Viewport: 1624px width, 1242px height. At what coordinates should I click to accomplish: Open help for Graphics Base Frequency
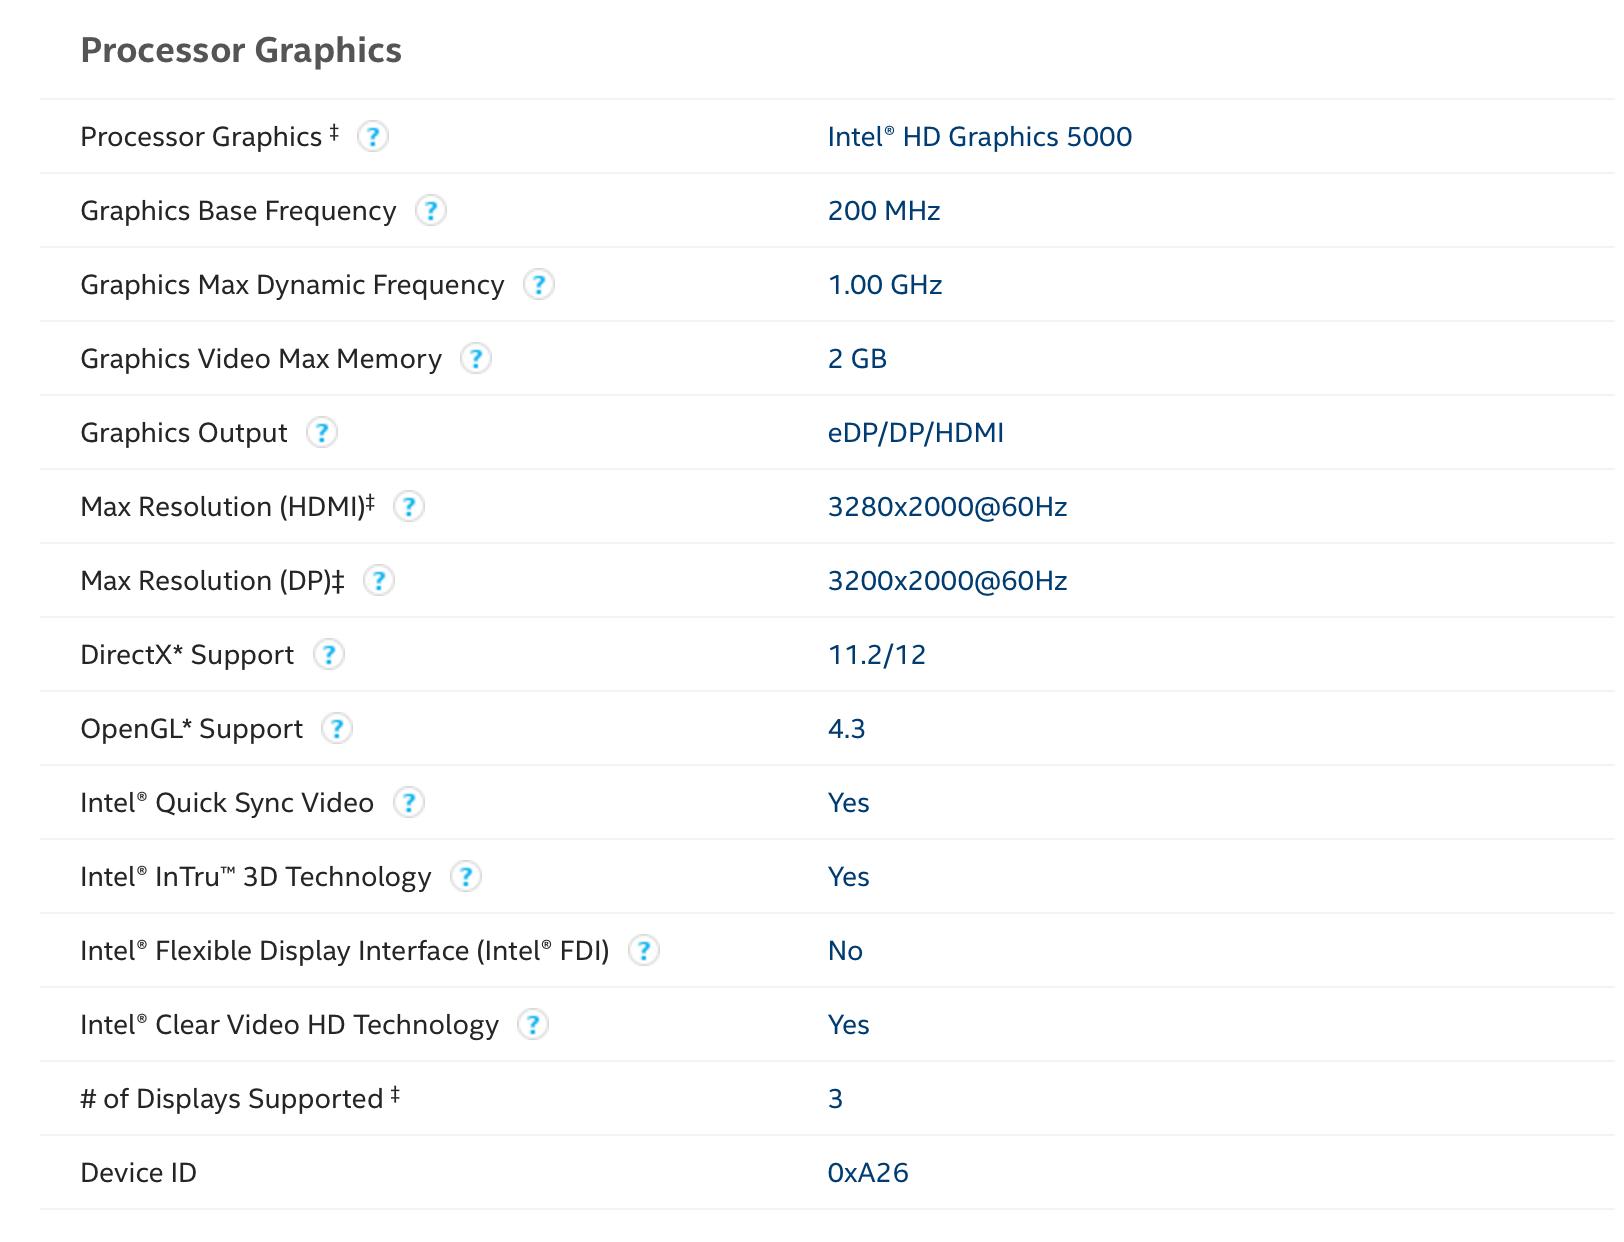coord(430,210)
